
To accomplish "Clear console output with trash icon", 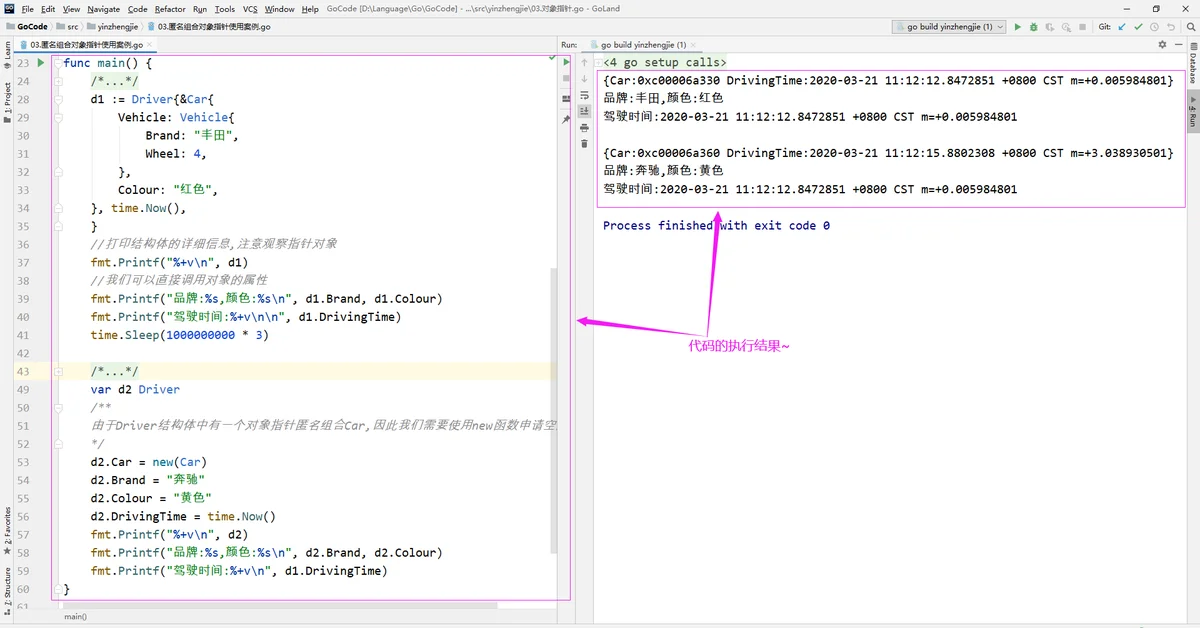I will [x=584, y=143].
